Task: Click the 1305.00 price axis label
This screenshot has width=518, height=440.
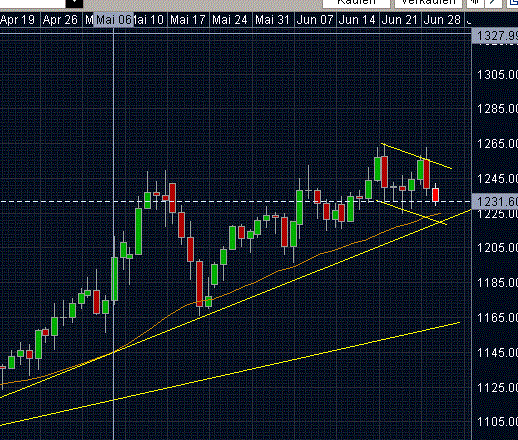Action: click(497, 74)
